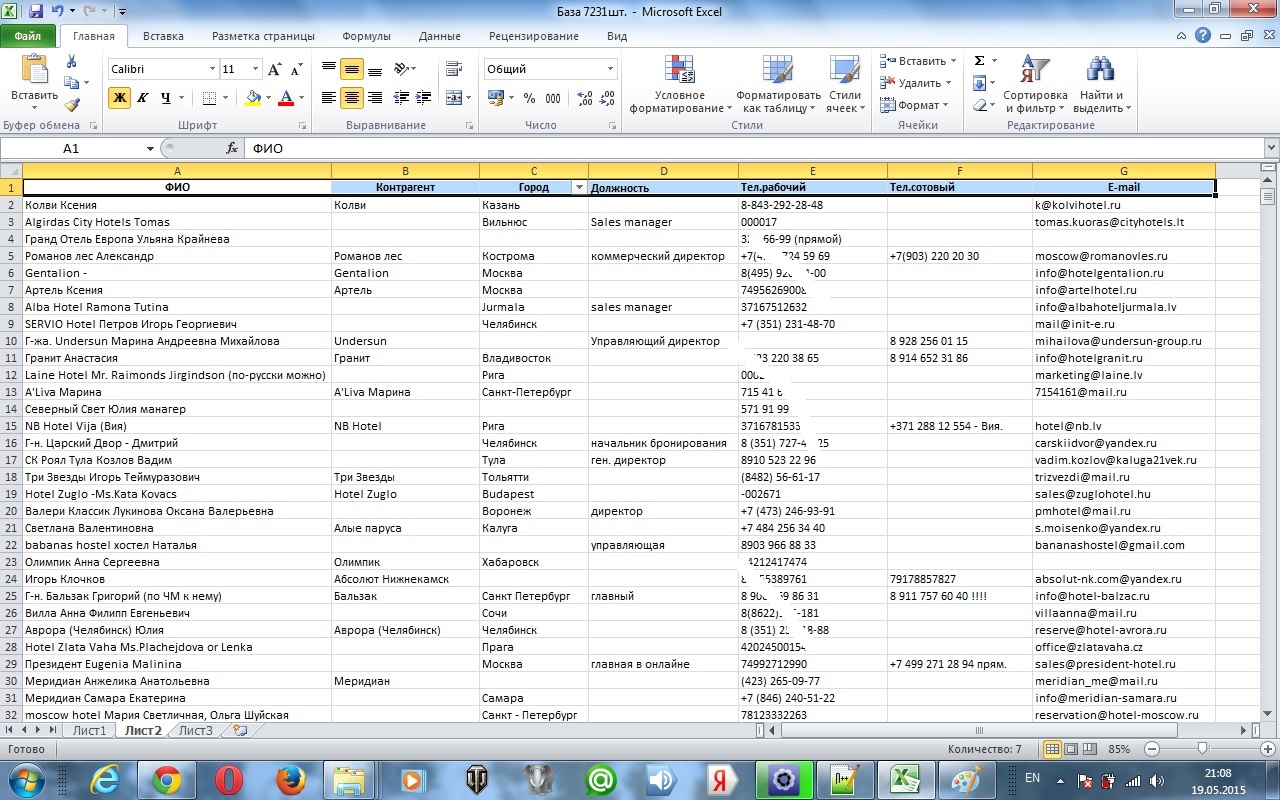1280x800 pixels.
Task: Click the Paste (Вставить) clipboard icon
Action: (34, 70)
